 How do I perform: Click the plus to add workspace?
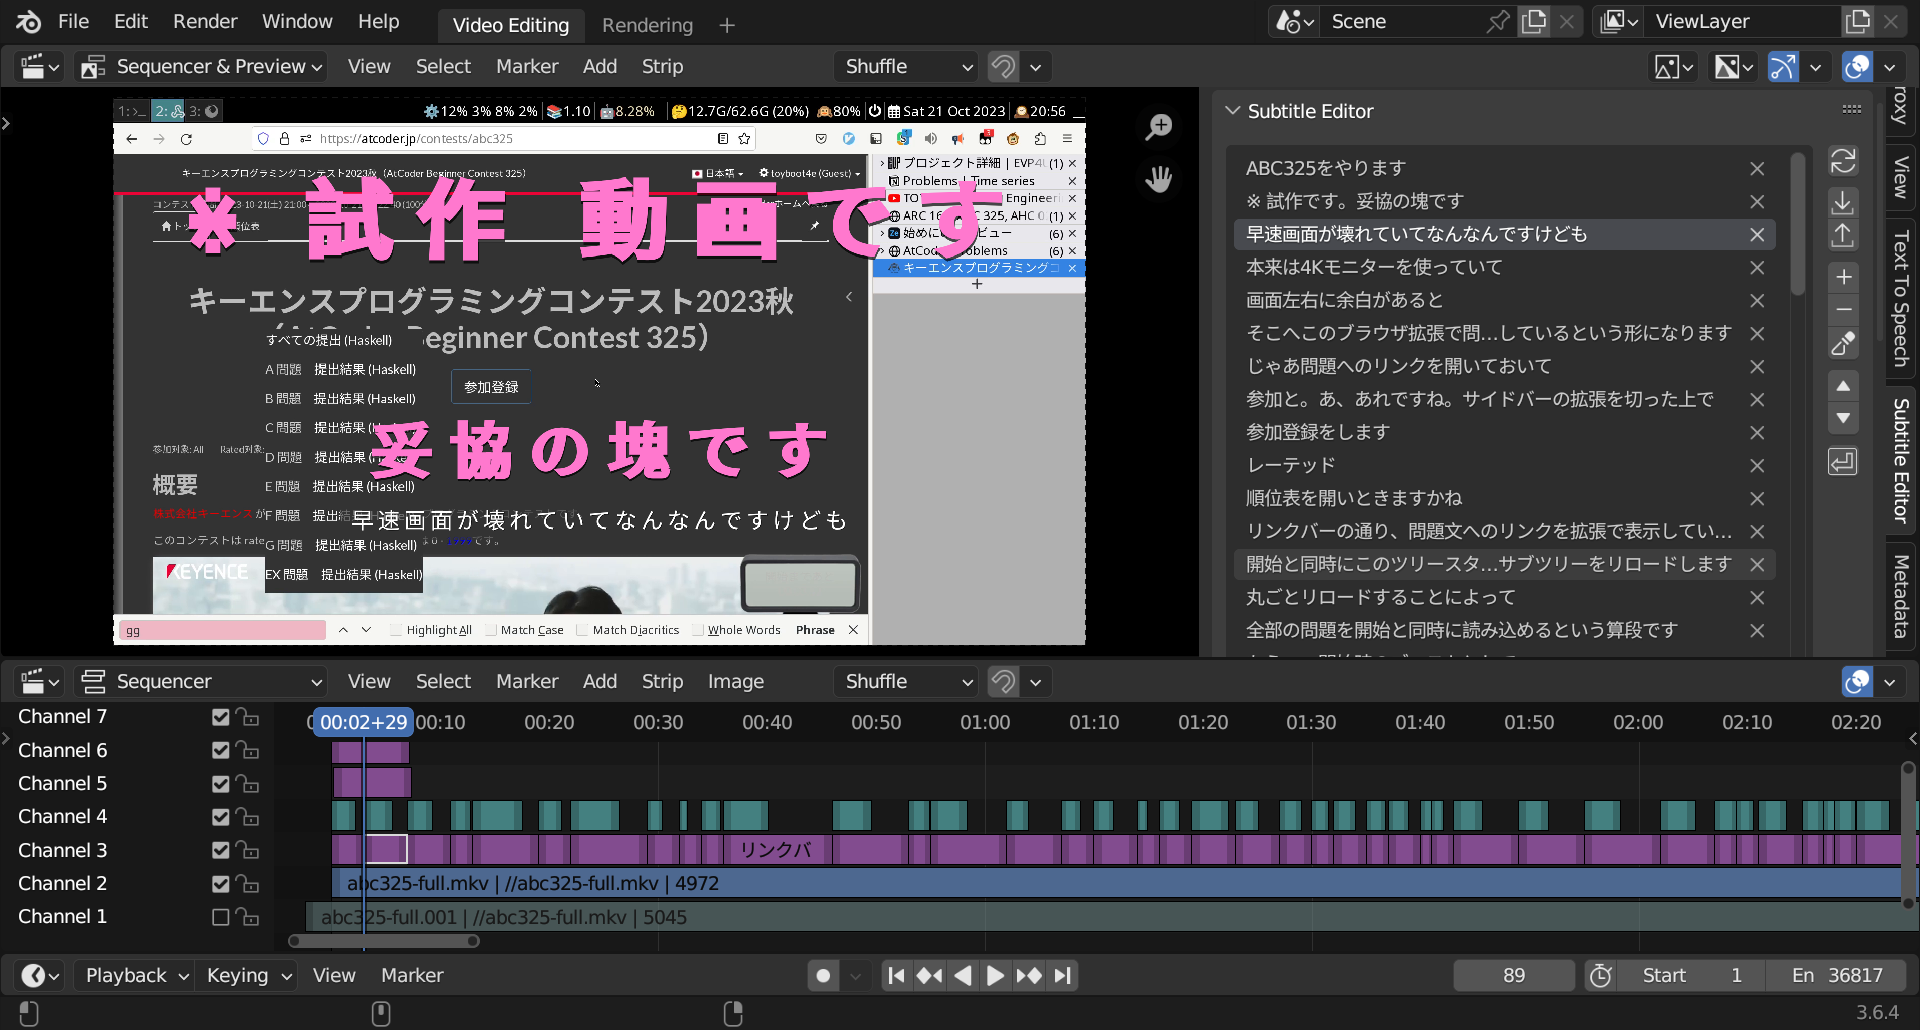[727, 26]
